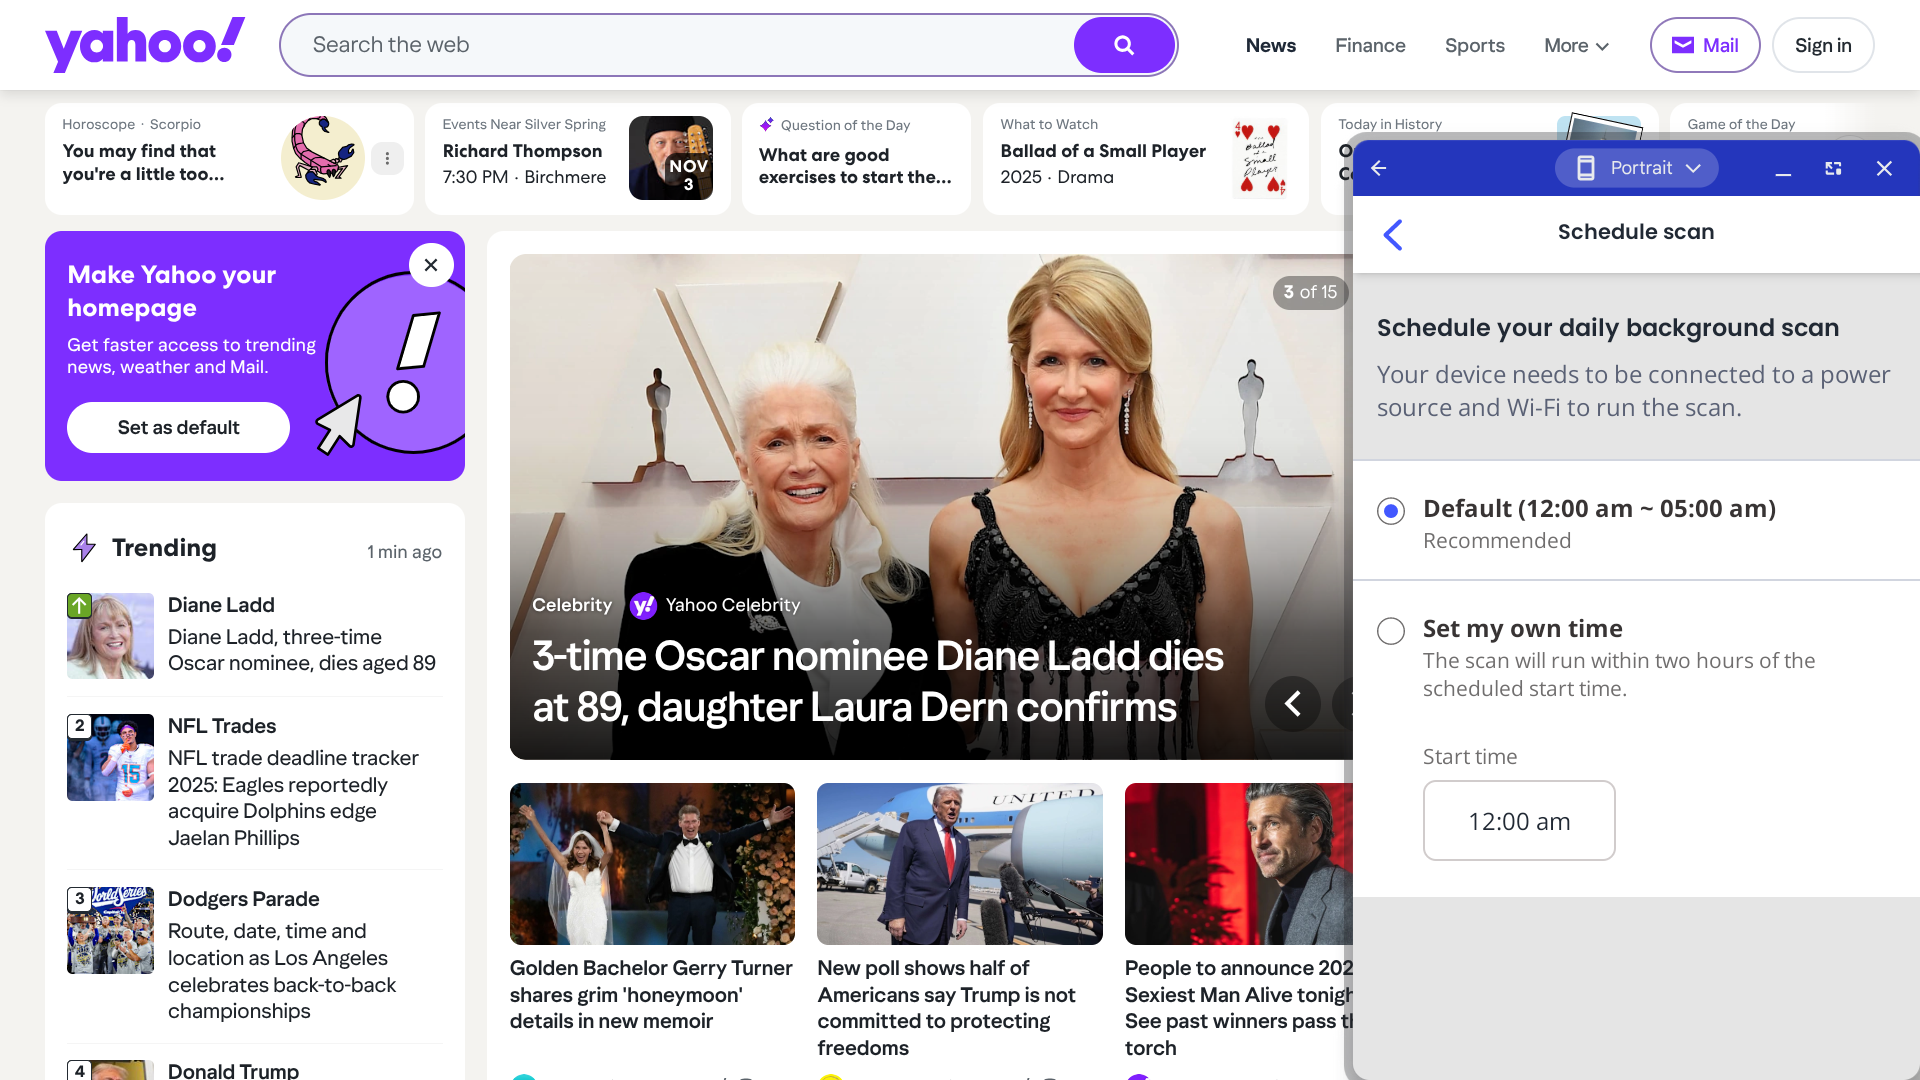This screenshot has width=1920, height=1080.
Task: Close the Make Yahoo your homepage banner
Action: coord(431,265)
